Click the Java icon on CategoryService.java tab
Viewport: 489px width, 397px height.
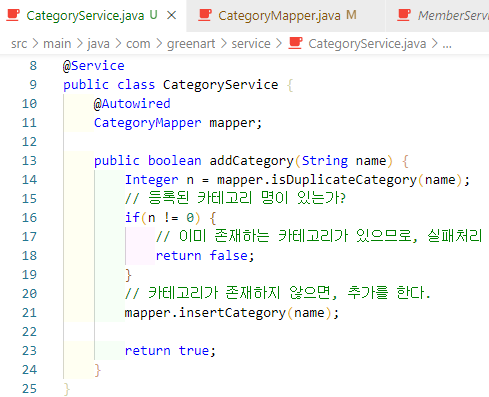(13, 15)
